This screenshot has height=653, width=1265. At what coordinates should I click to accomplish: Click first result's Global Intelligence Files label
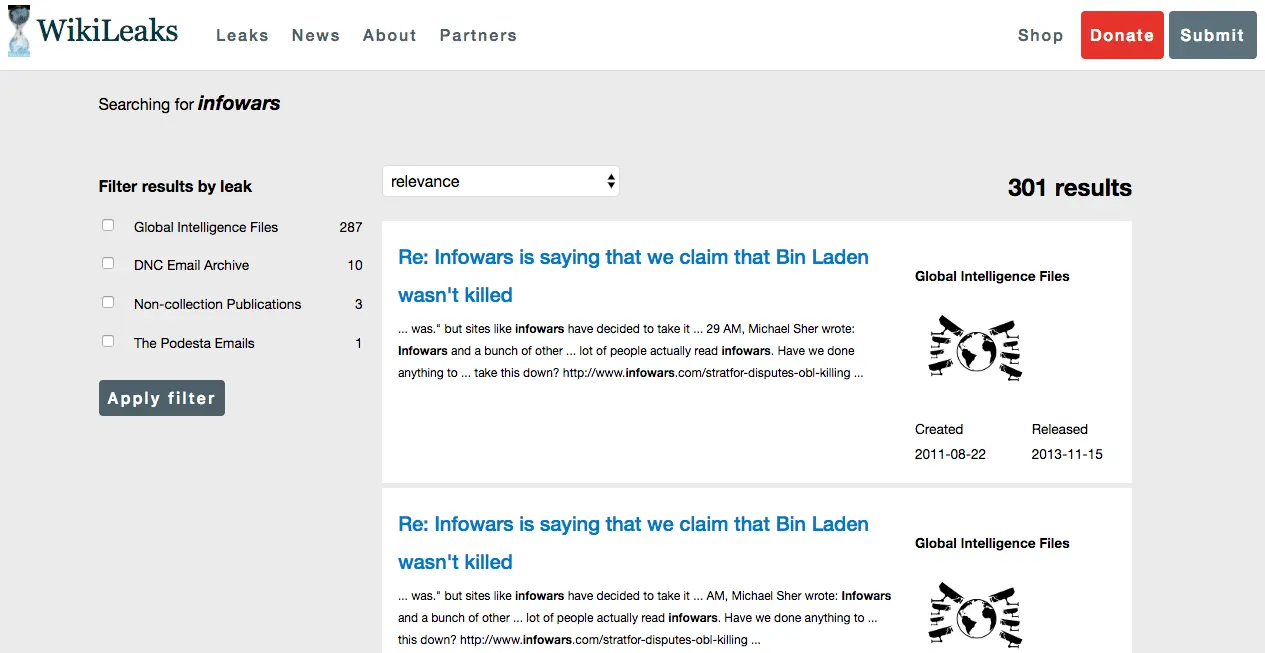[992, 276]
